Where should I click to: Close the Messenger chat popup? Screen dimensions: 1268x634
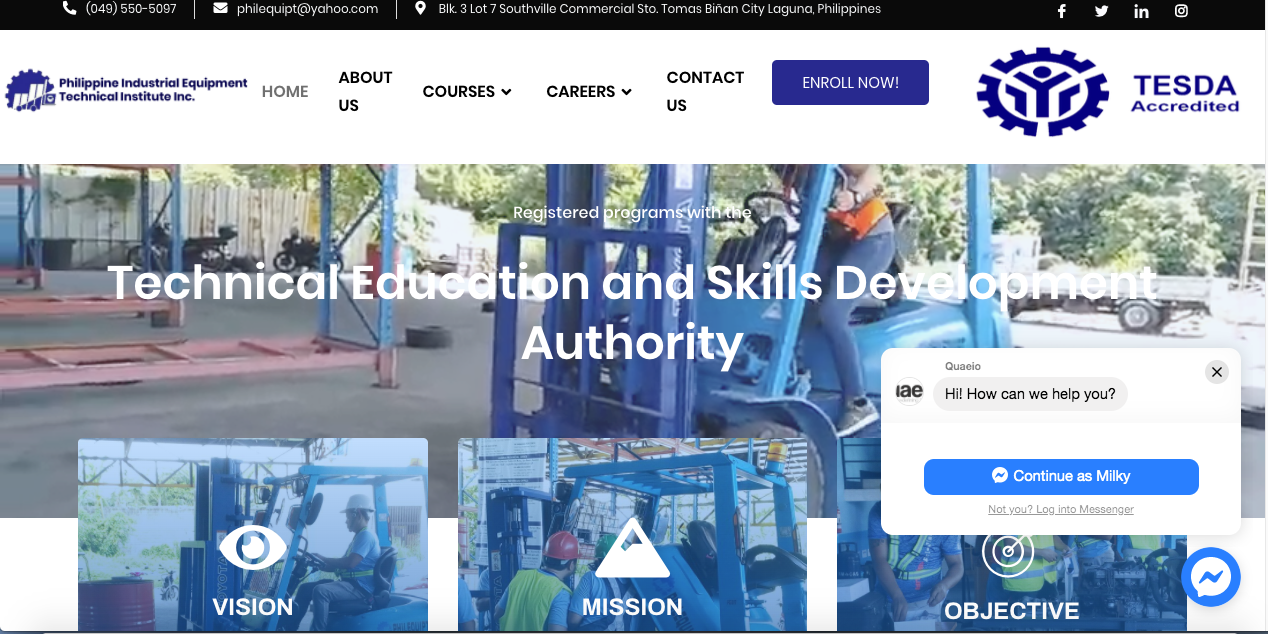pos(1216,372)
